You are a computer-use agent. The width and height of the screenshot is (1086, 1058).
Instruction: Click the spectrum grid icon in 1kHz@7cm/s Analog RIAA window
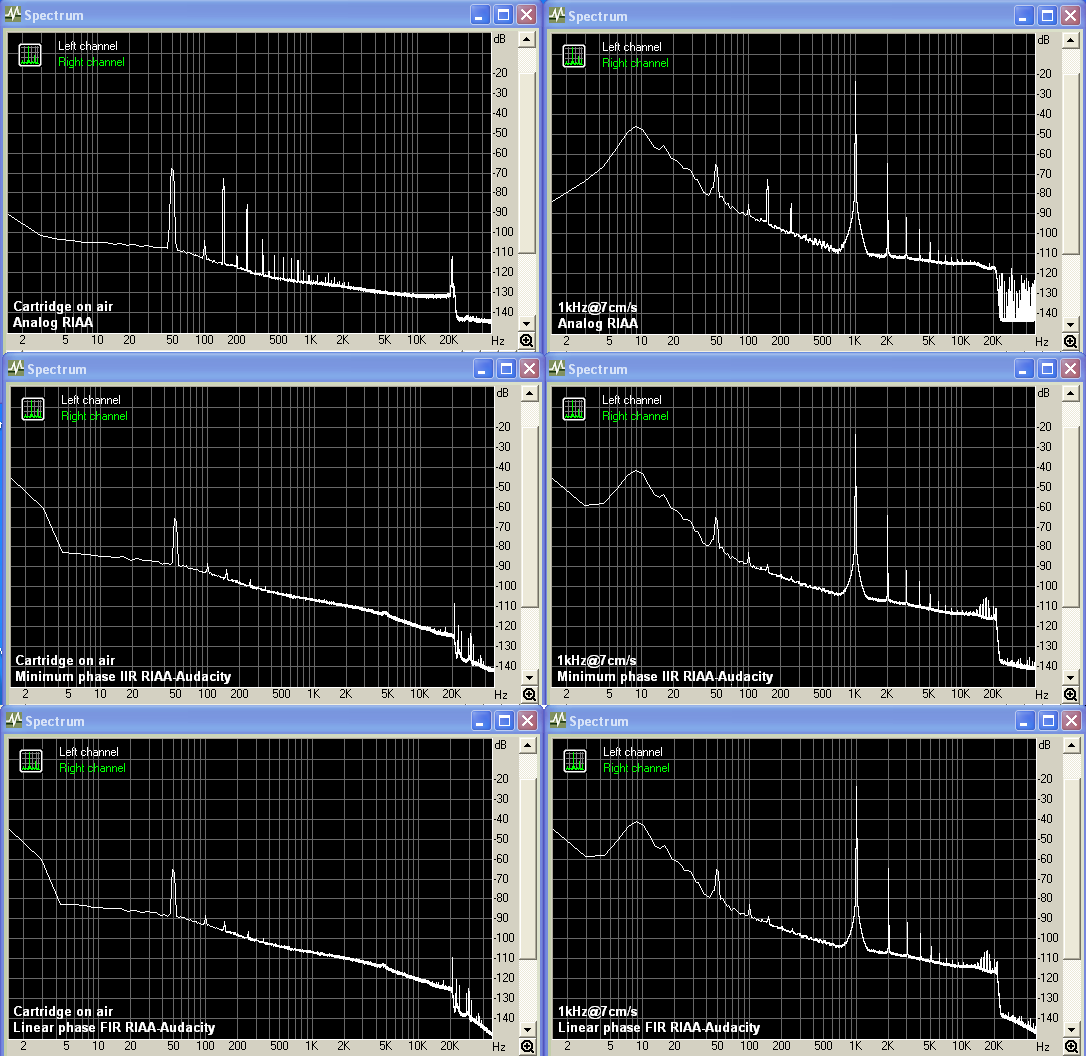coord(573,55)
